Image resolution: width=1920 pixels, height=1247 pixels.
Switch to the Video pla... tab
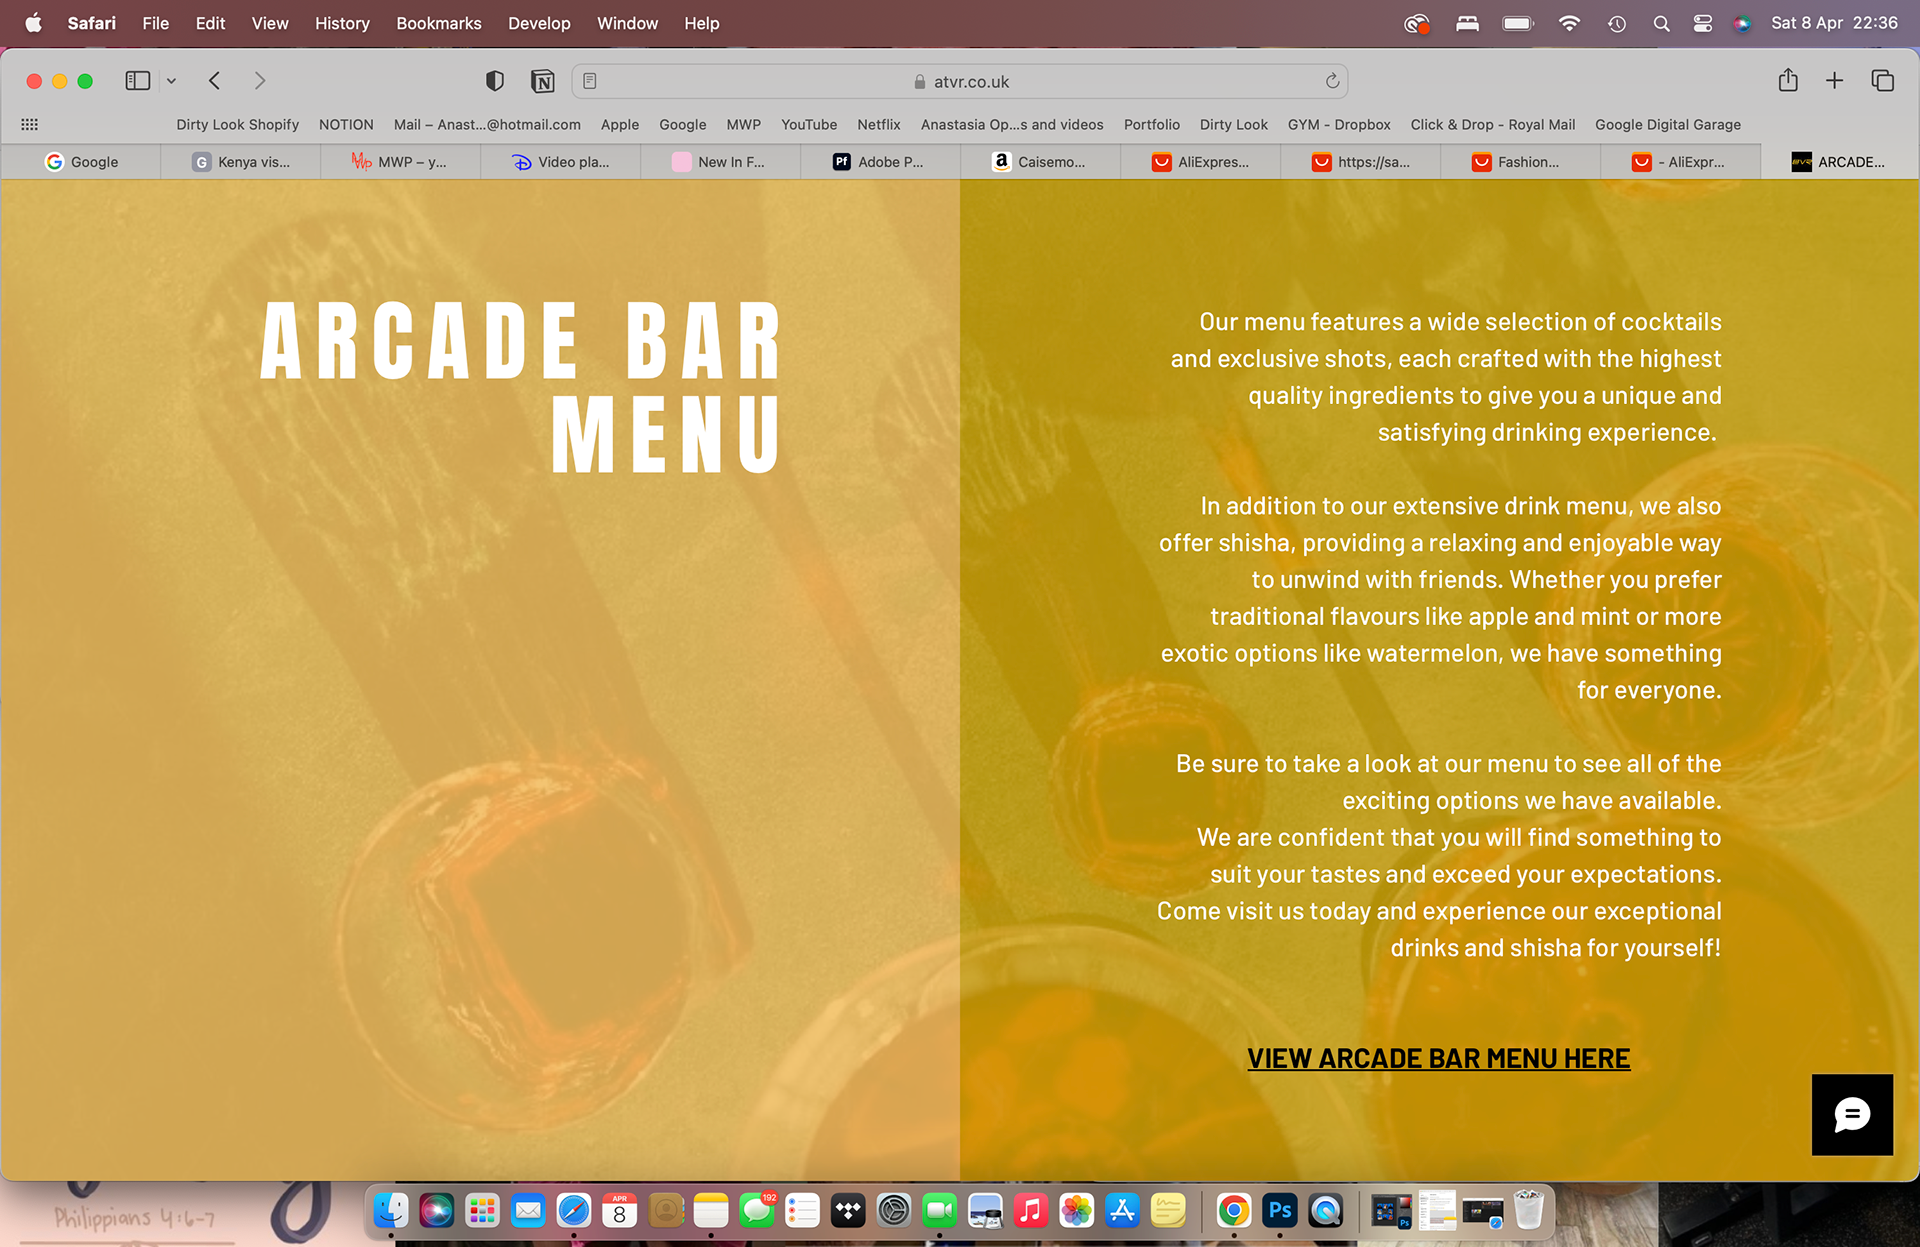(561, 162)
